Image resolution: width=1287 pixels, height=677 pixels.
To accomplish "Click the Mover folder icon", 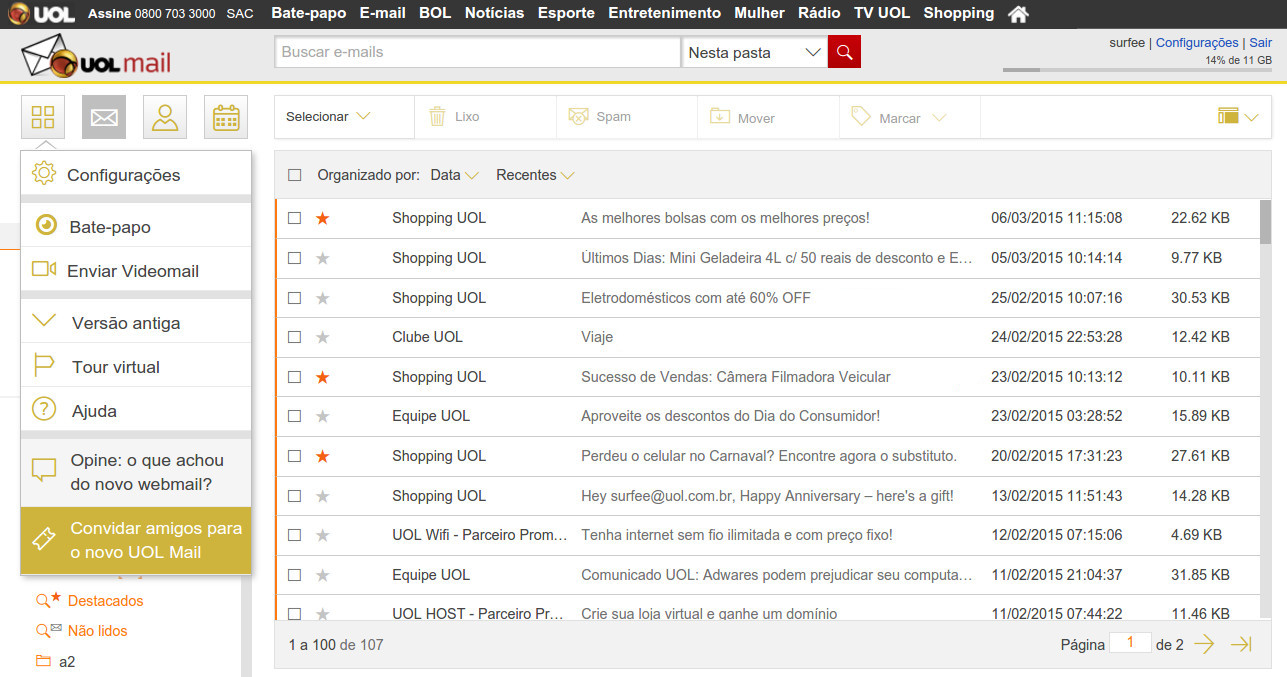I will [x=720, y=117].
